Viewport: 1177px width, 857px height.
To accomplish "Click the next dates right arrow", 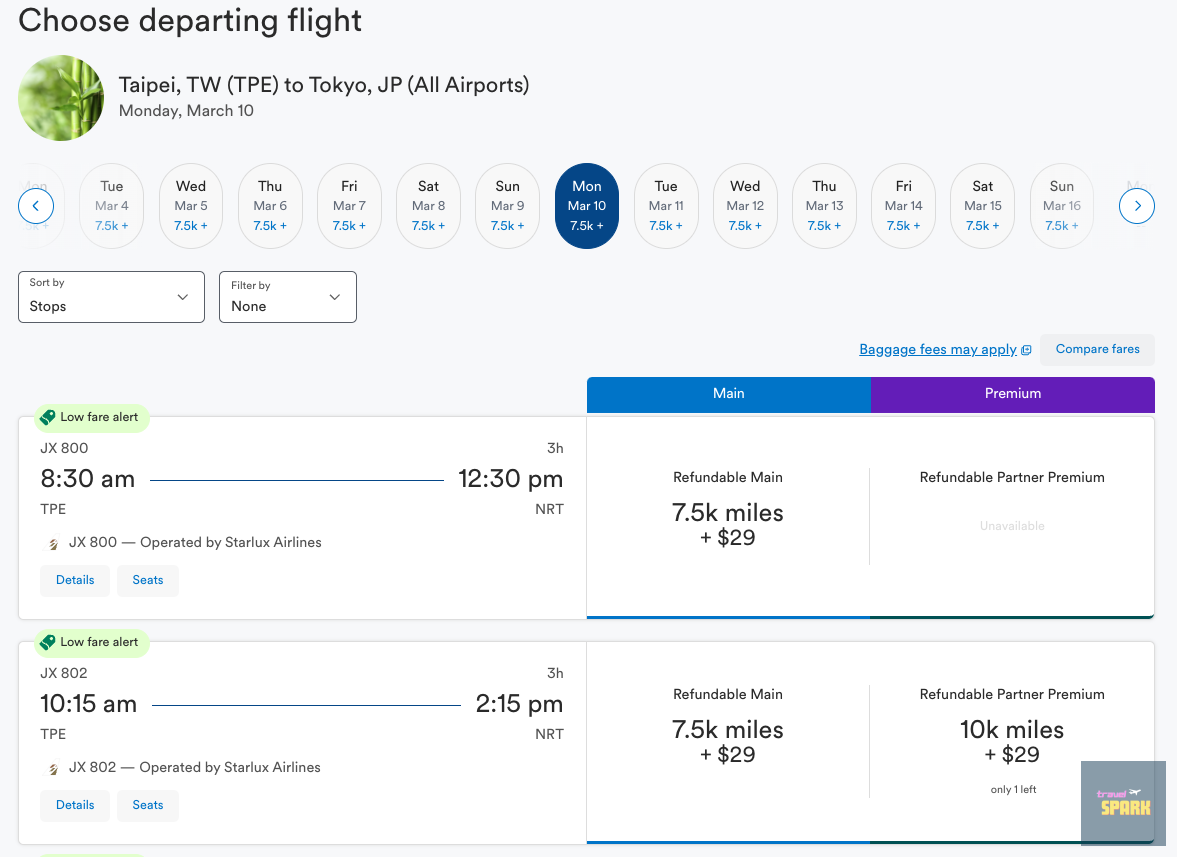I will pyautogui.click(x=1137, y=207).
